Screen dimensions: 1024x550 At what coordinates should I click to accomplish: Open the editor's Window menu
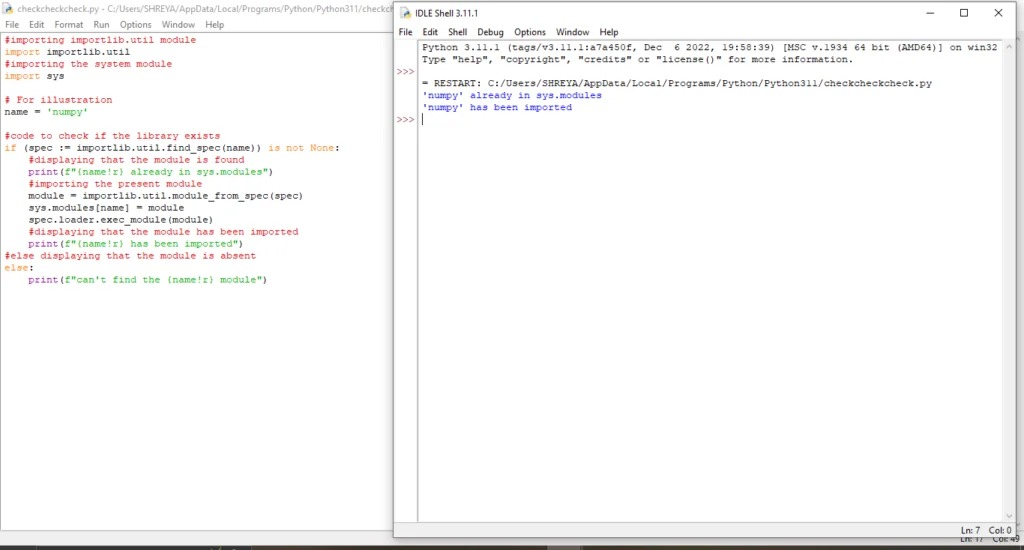[x=178, y=25]
